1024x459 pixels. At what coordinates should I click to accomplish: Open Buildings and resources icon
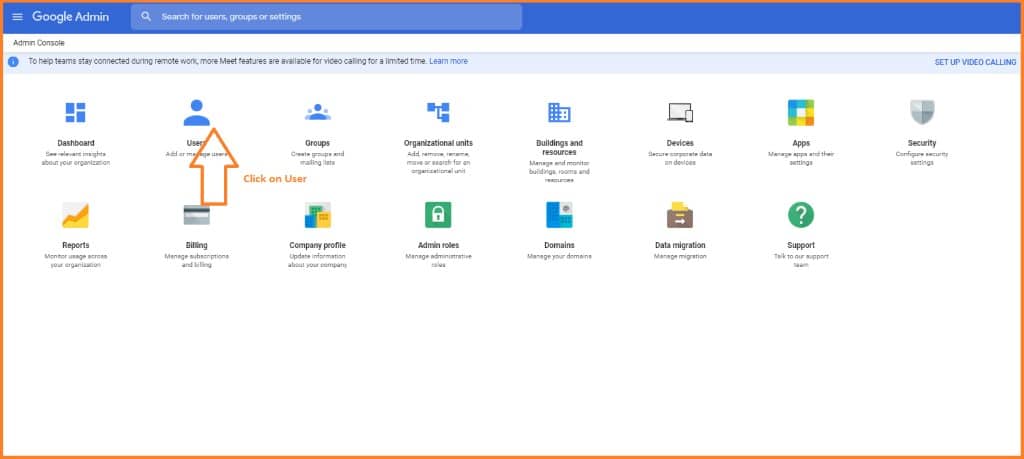tap(559, 112)
